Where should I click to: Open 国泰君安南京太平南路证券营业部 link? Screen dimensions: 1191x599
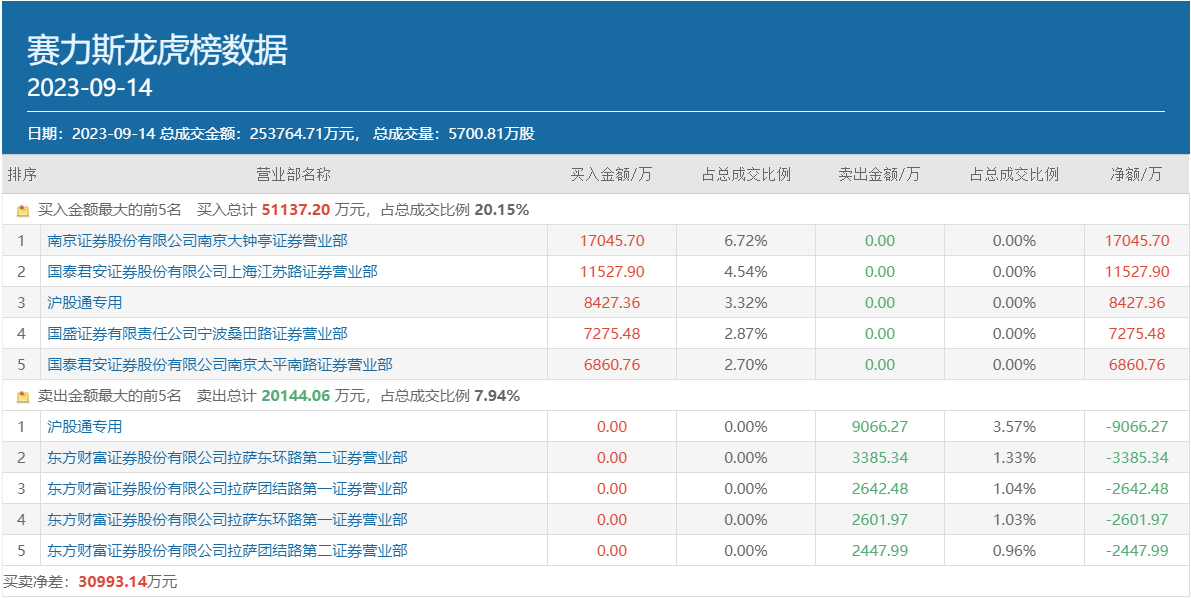pyautogui.click(x=220, y=365)
